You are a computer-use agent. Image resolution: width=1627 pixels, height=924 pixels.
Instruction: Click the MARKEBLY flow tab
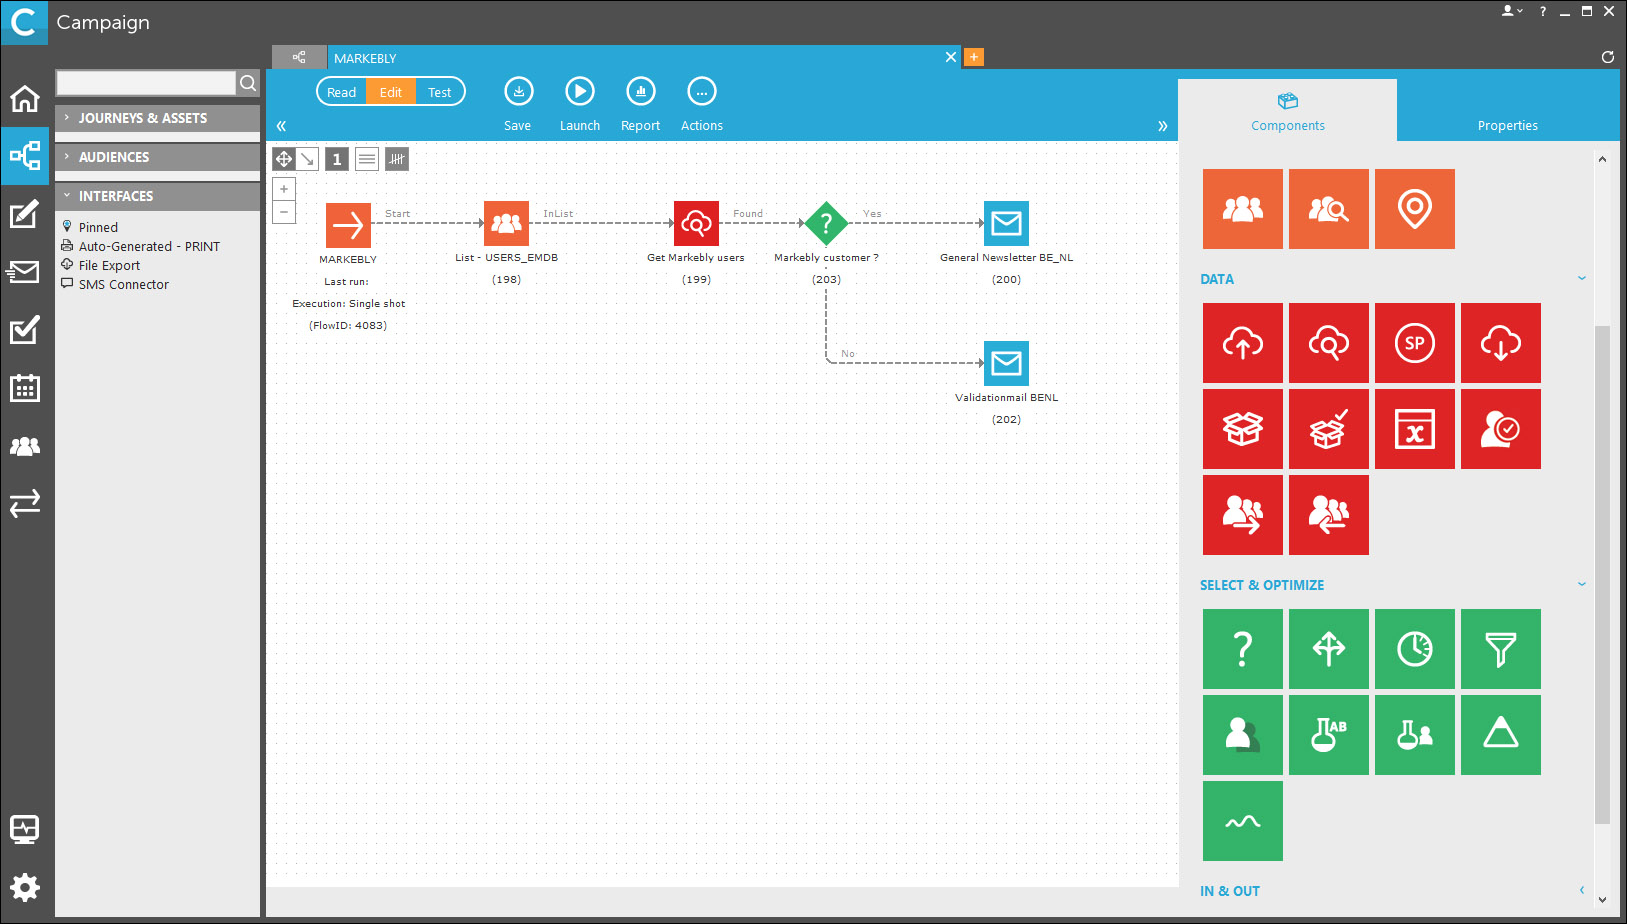tap(365, 57)
